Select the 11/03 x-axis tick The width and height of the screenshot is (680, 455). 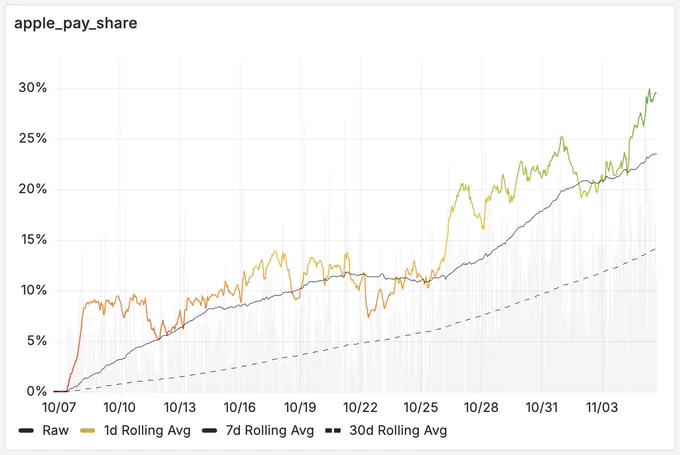(x=602, y=407)
